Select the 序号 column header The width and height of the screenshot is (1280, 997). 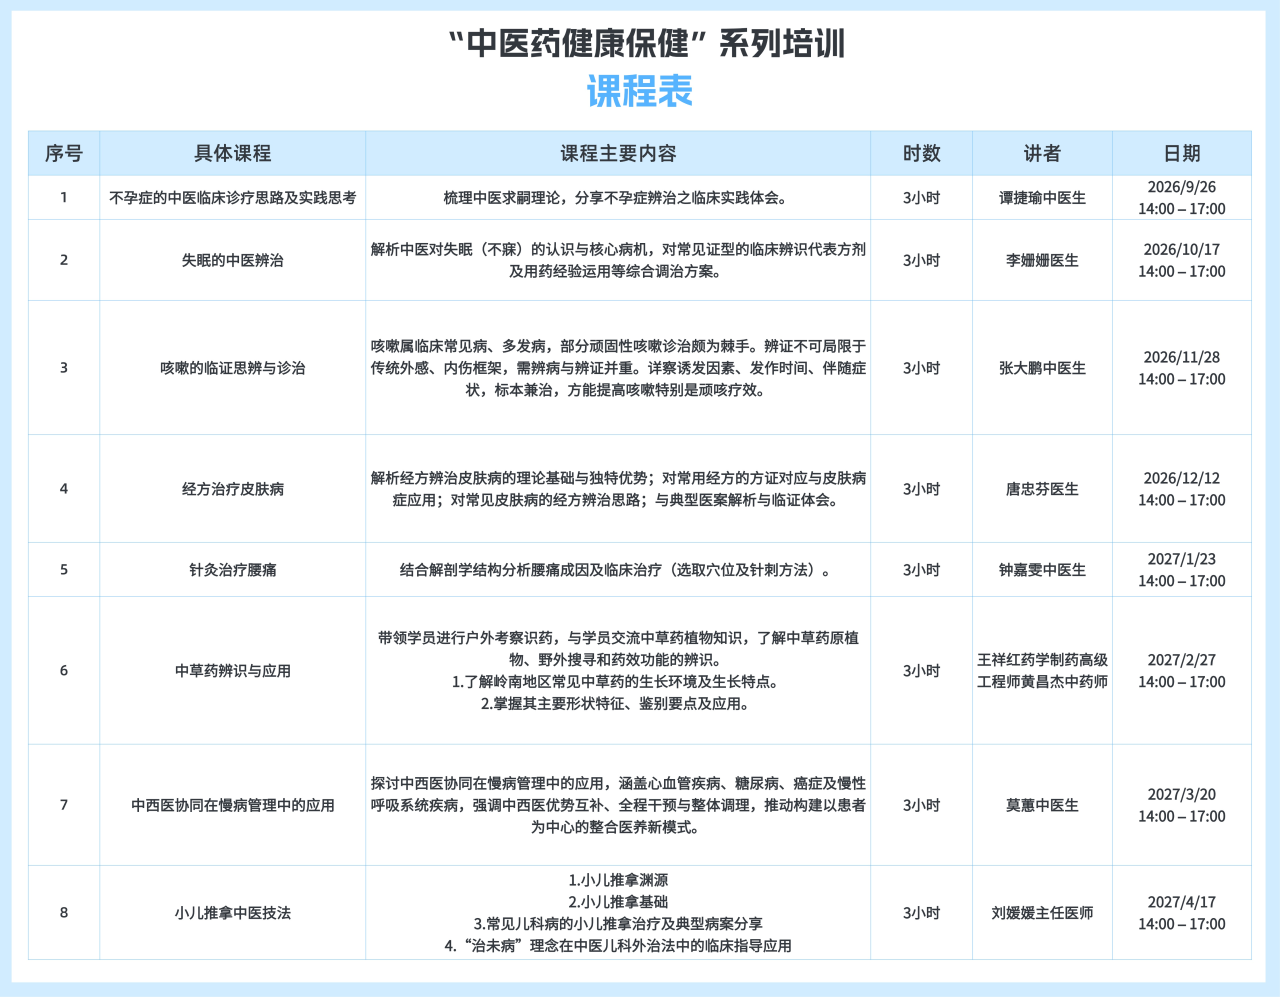click(64, 153)
